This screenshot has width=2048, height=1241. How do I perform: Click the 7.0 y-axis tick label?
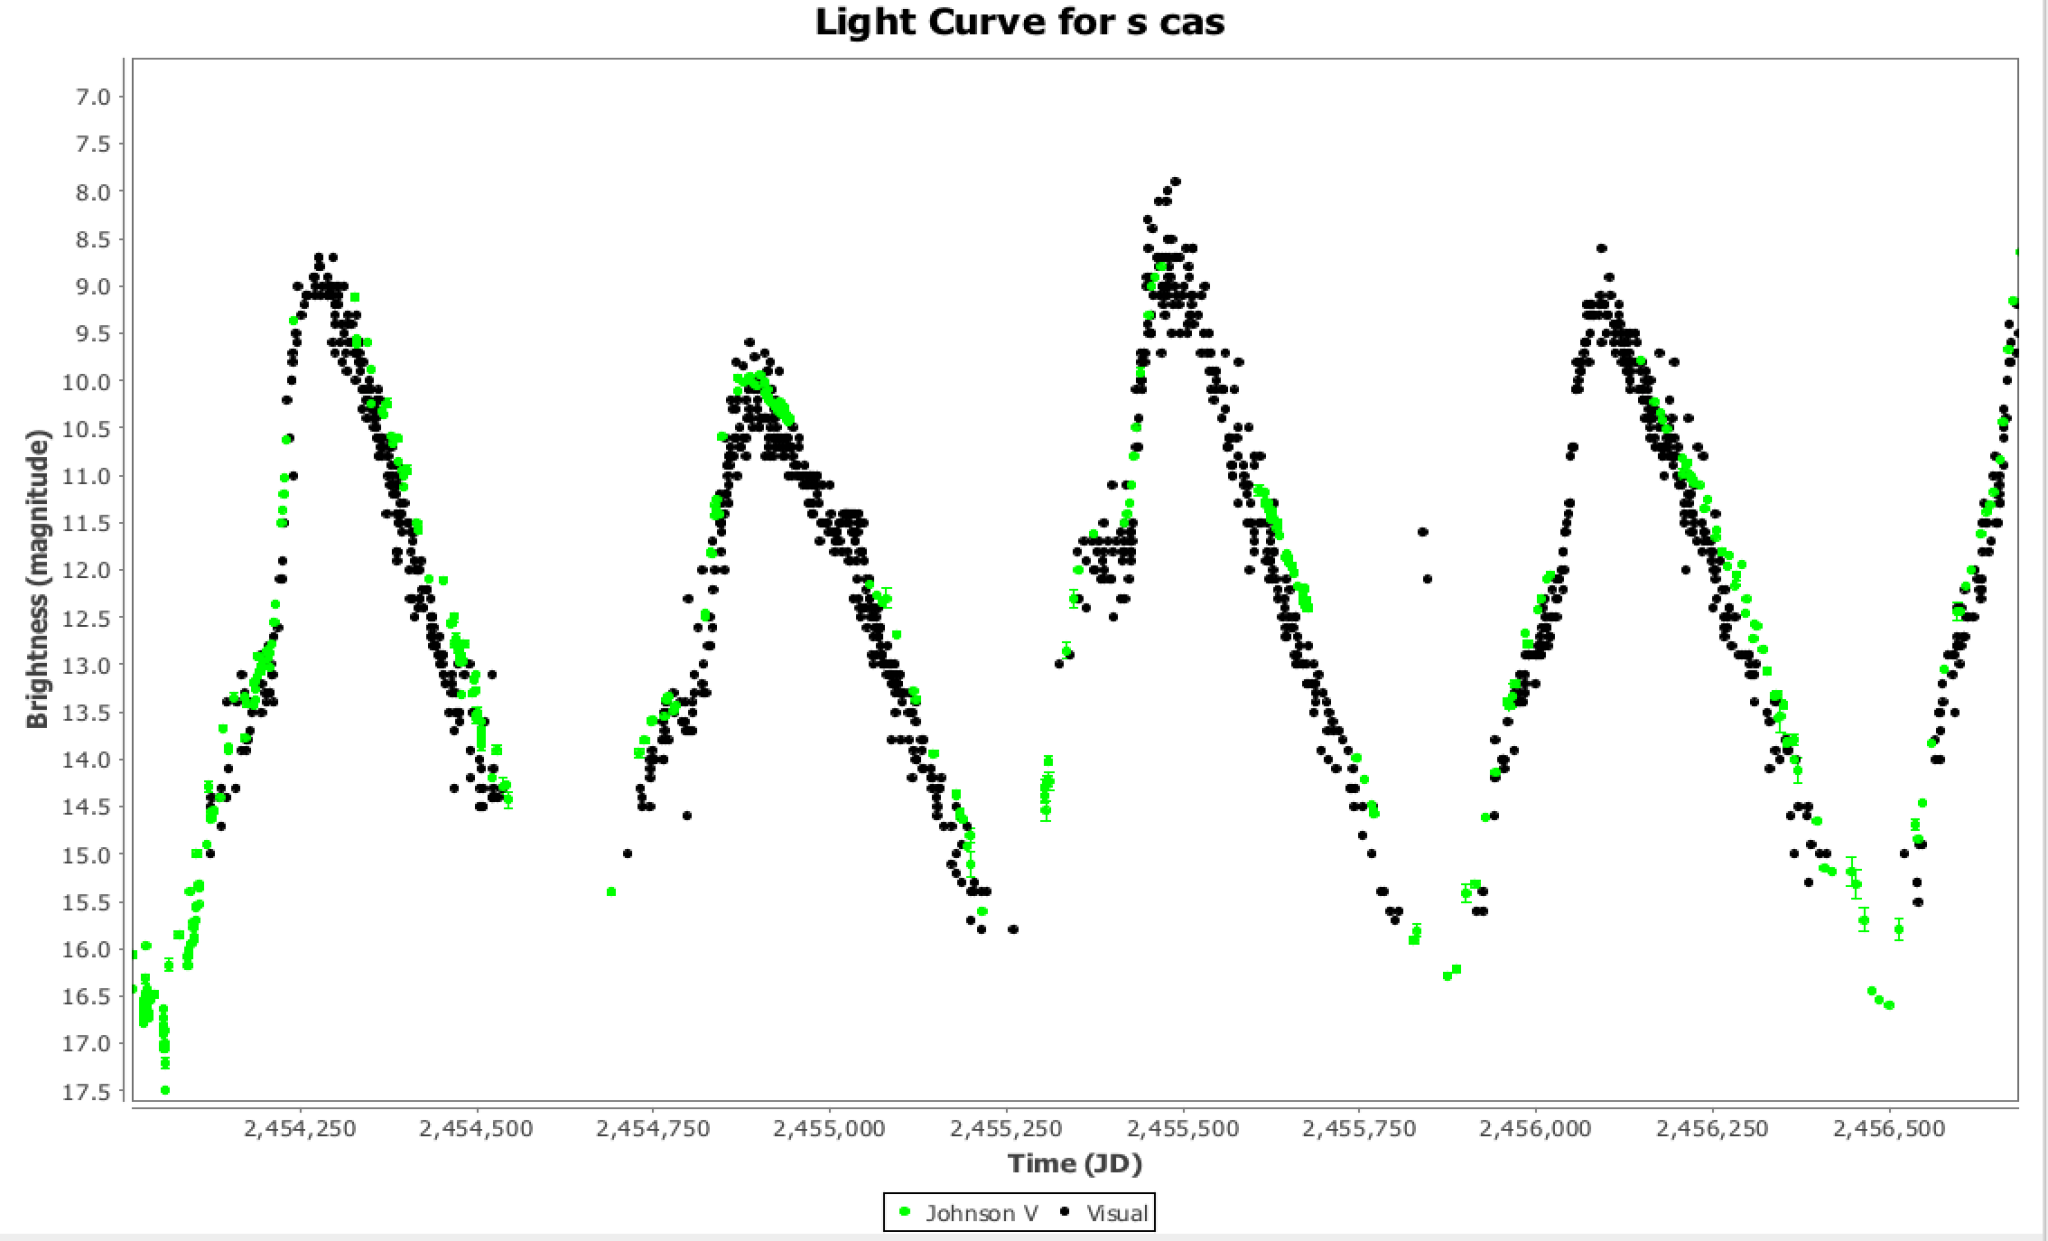pyautogui.click(x=92, y=97)
